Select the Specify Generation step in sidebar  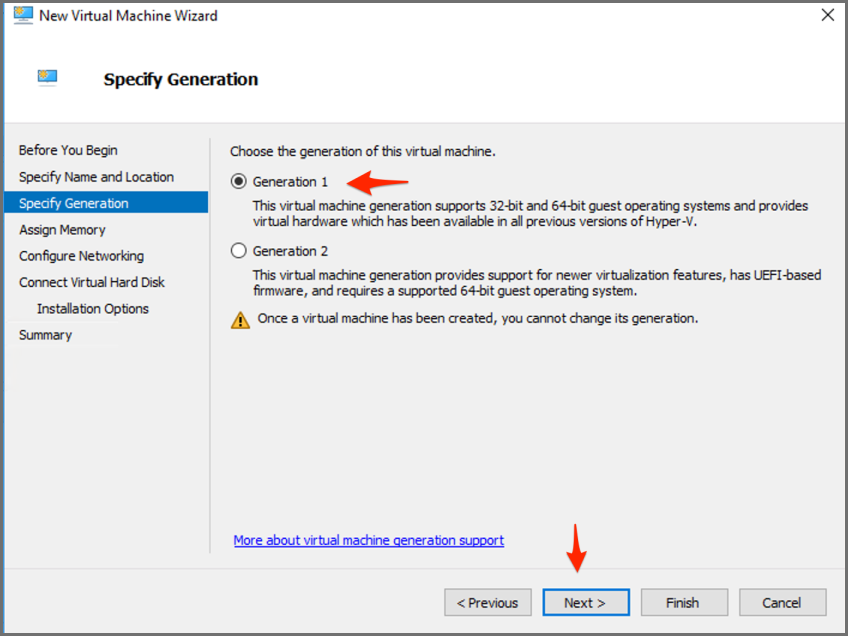(x=74, y=203)
